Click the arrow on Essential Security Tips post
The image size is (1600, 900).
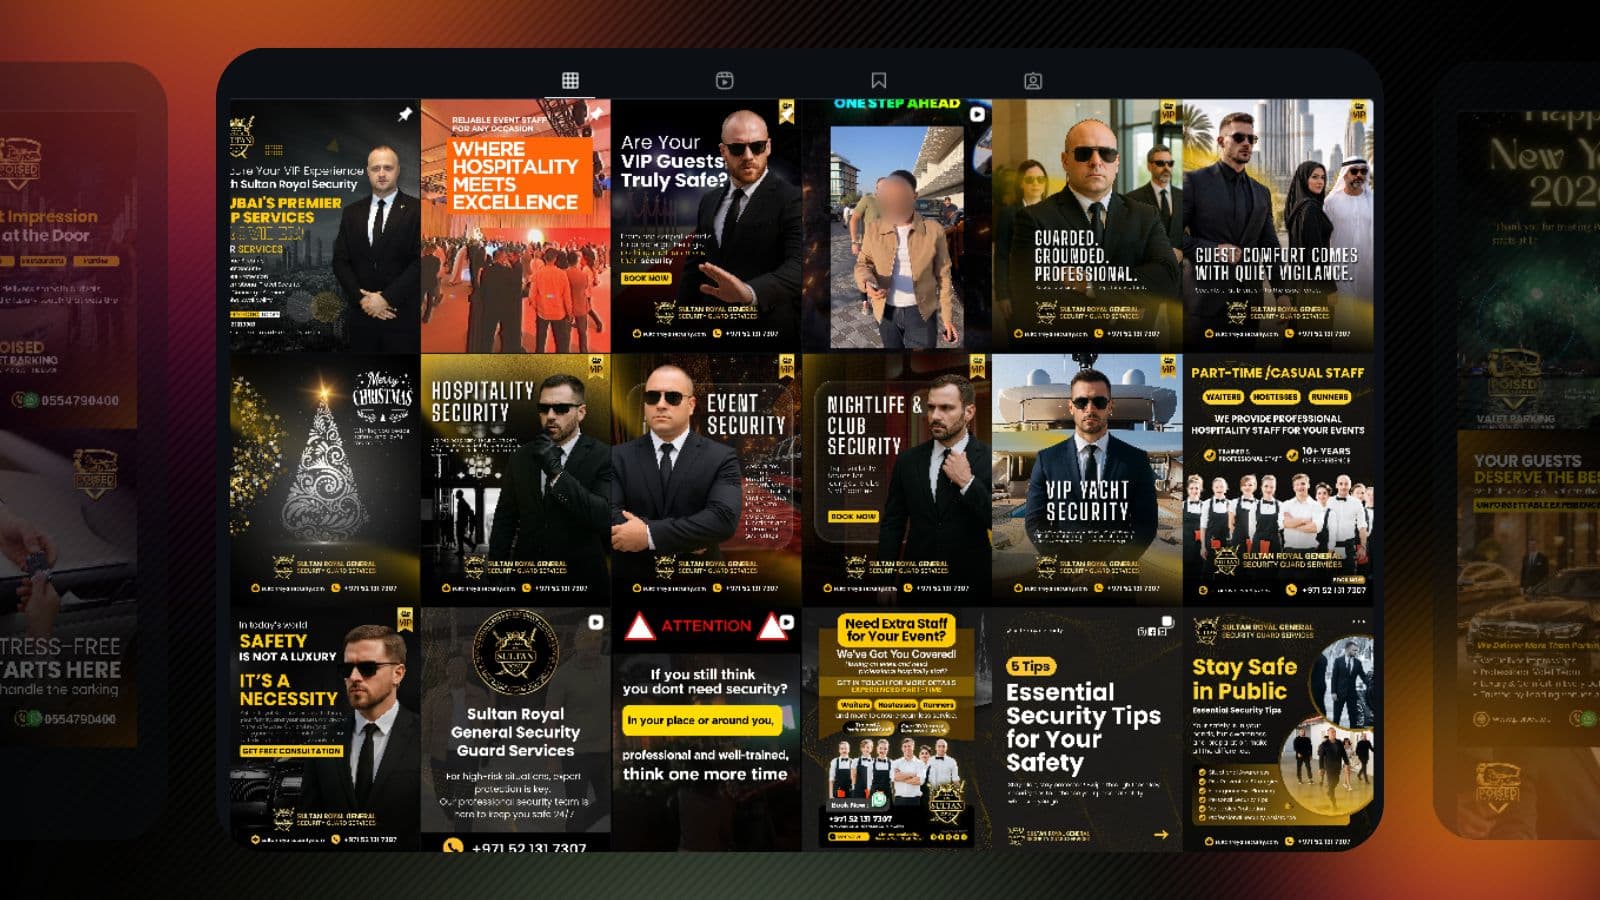pos(1160,834)
